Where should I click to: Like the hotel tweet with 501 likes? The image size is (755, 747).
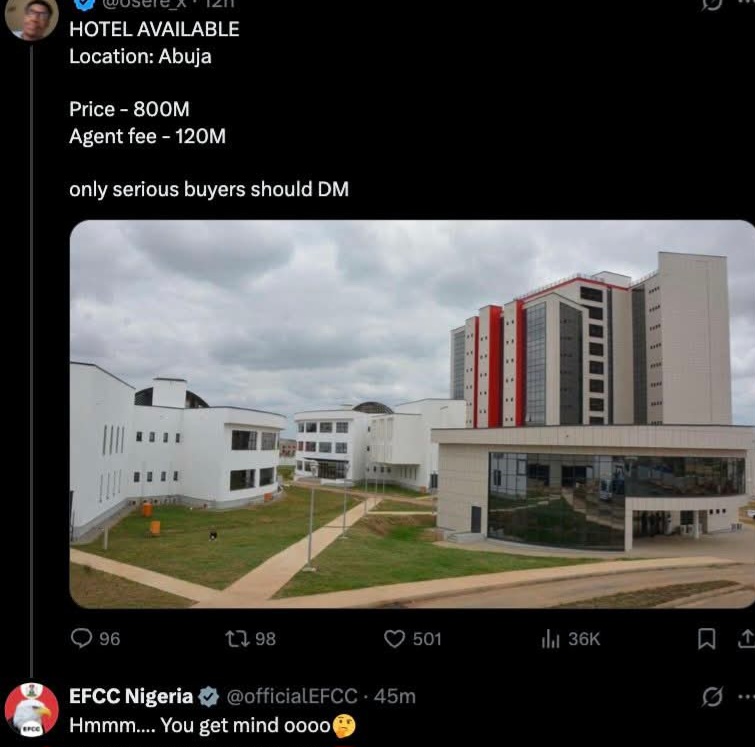click(395, 638)
